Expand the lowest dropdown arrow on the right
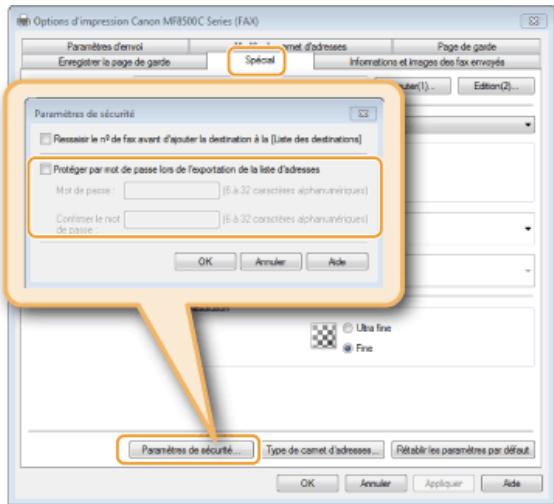554x504 pixels. [528, 271]
